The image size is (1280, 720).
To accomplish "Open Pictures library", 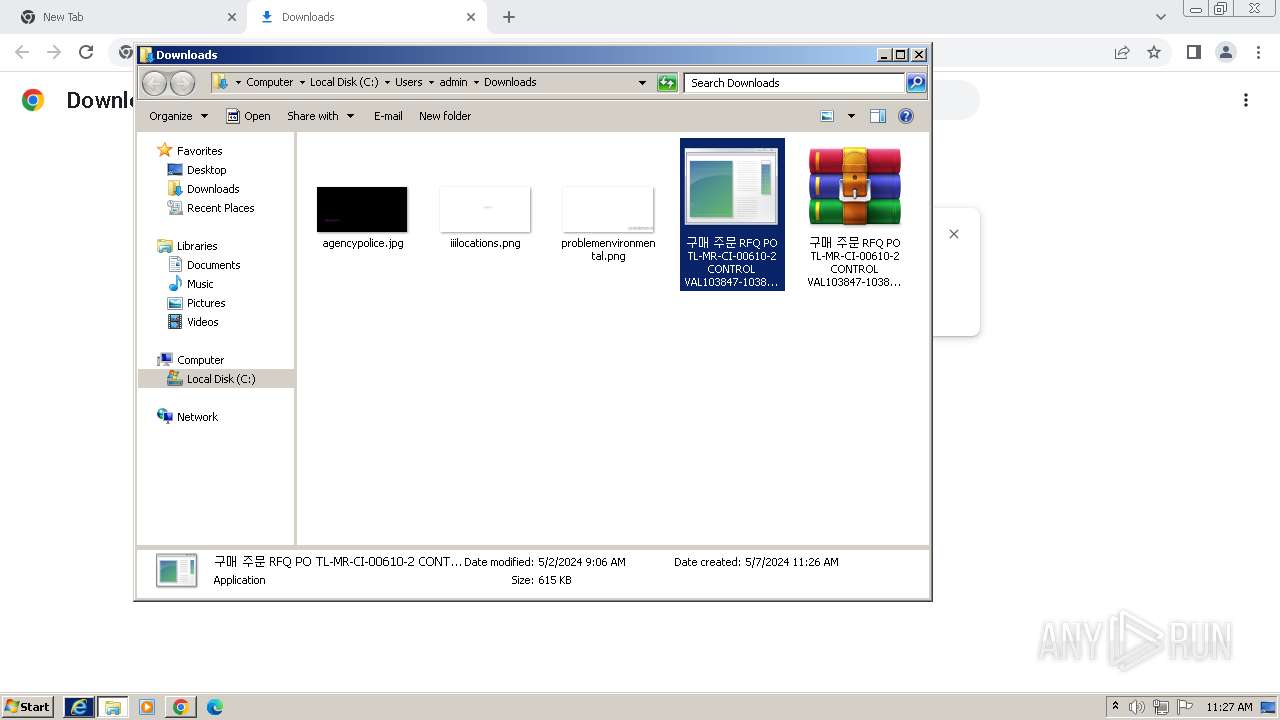I will [206, 303].
